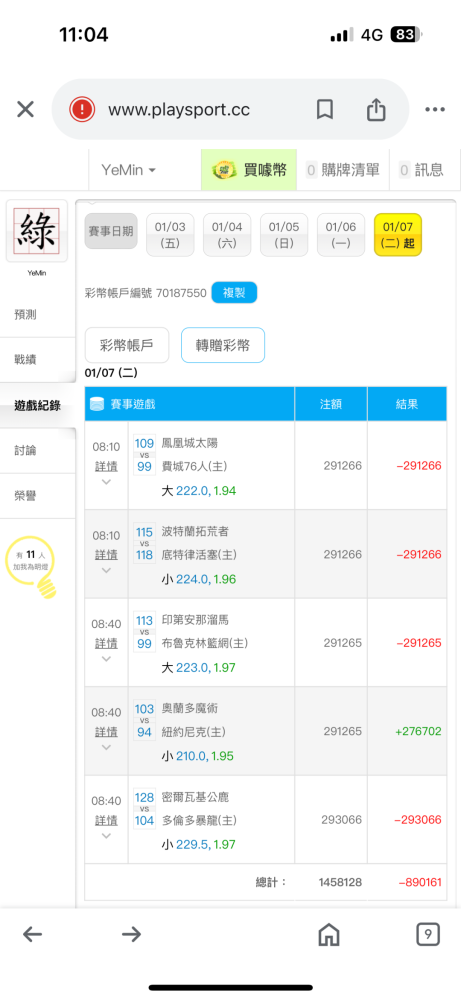Tap the share icon in address bar
Viewport: 461px width, 1000px height.
[x=376, y=109]
